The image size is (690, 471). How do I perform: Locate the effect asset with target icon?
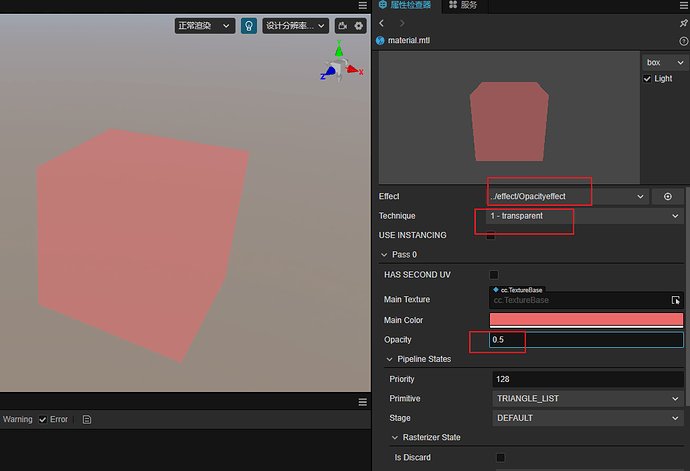[668, 196]
